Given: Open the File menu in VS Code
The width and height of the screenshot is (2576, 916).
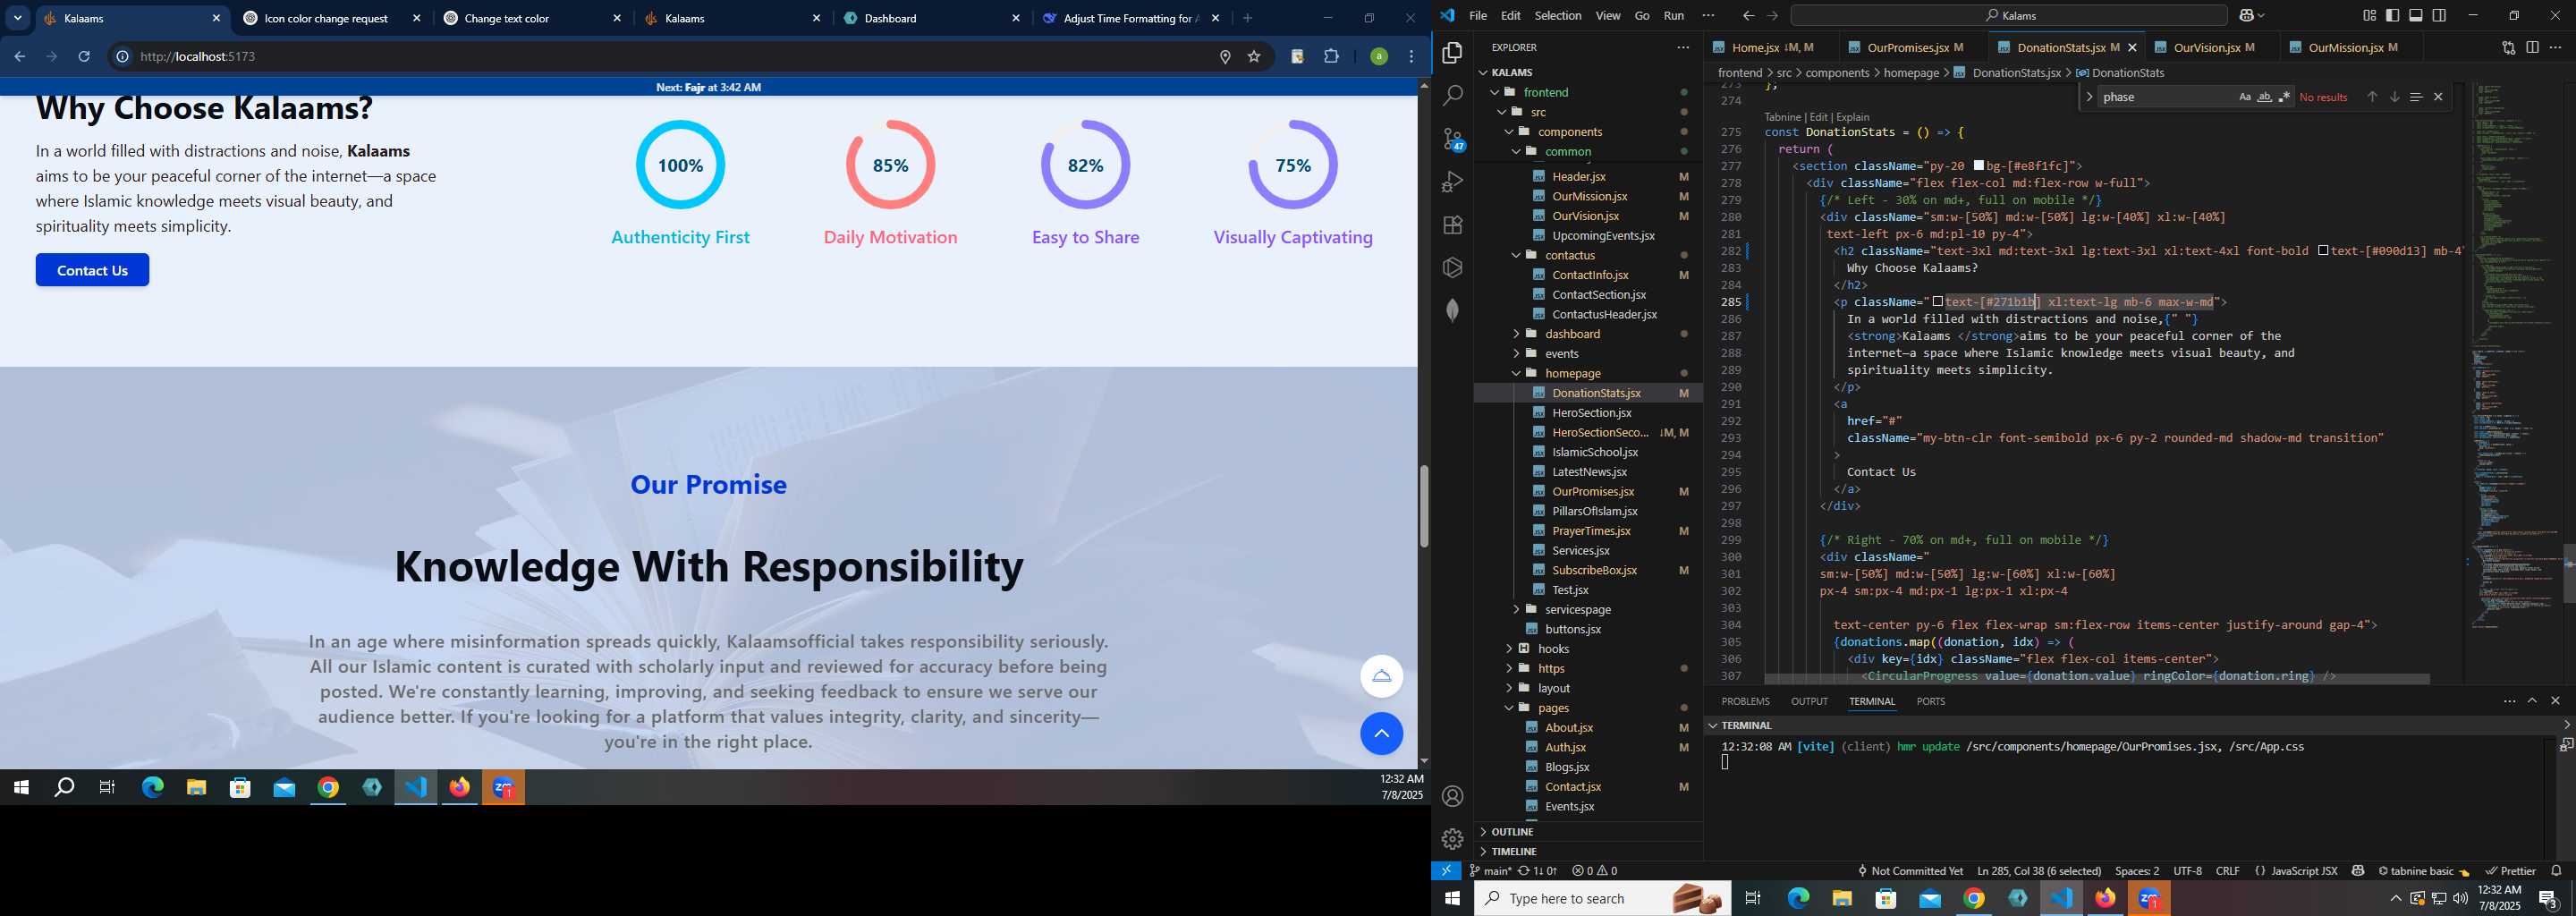Looking at the screenshot, I should 1477,16.
